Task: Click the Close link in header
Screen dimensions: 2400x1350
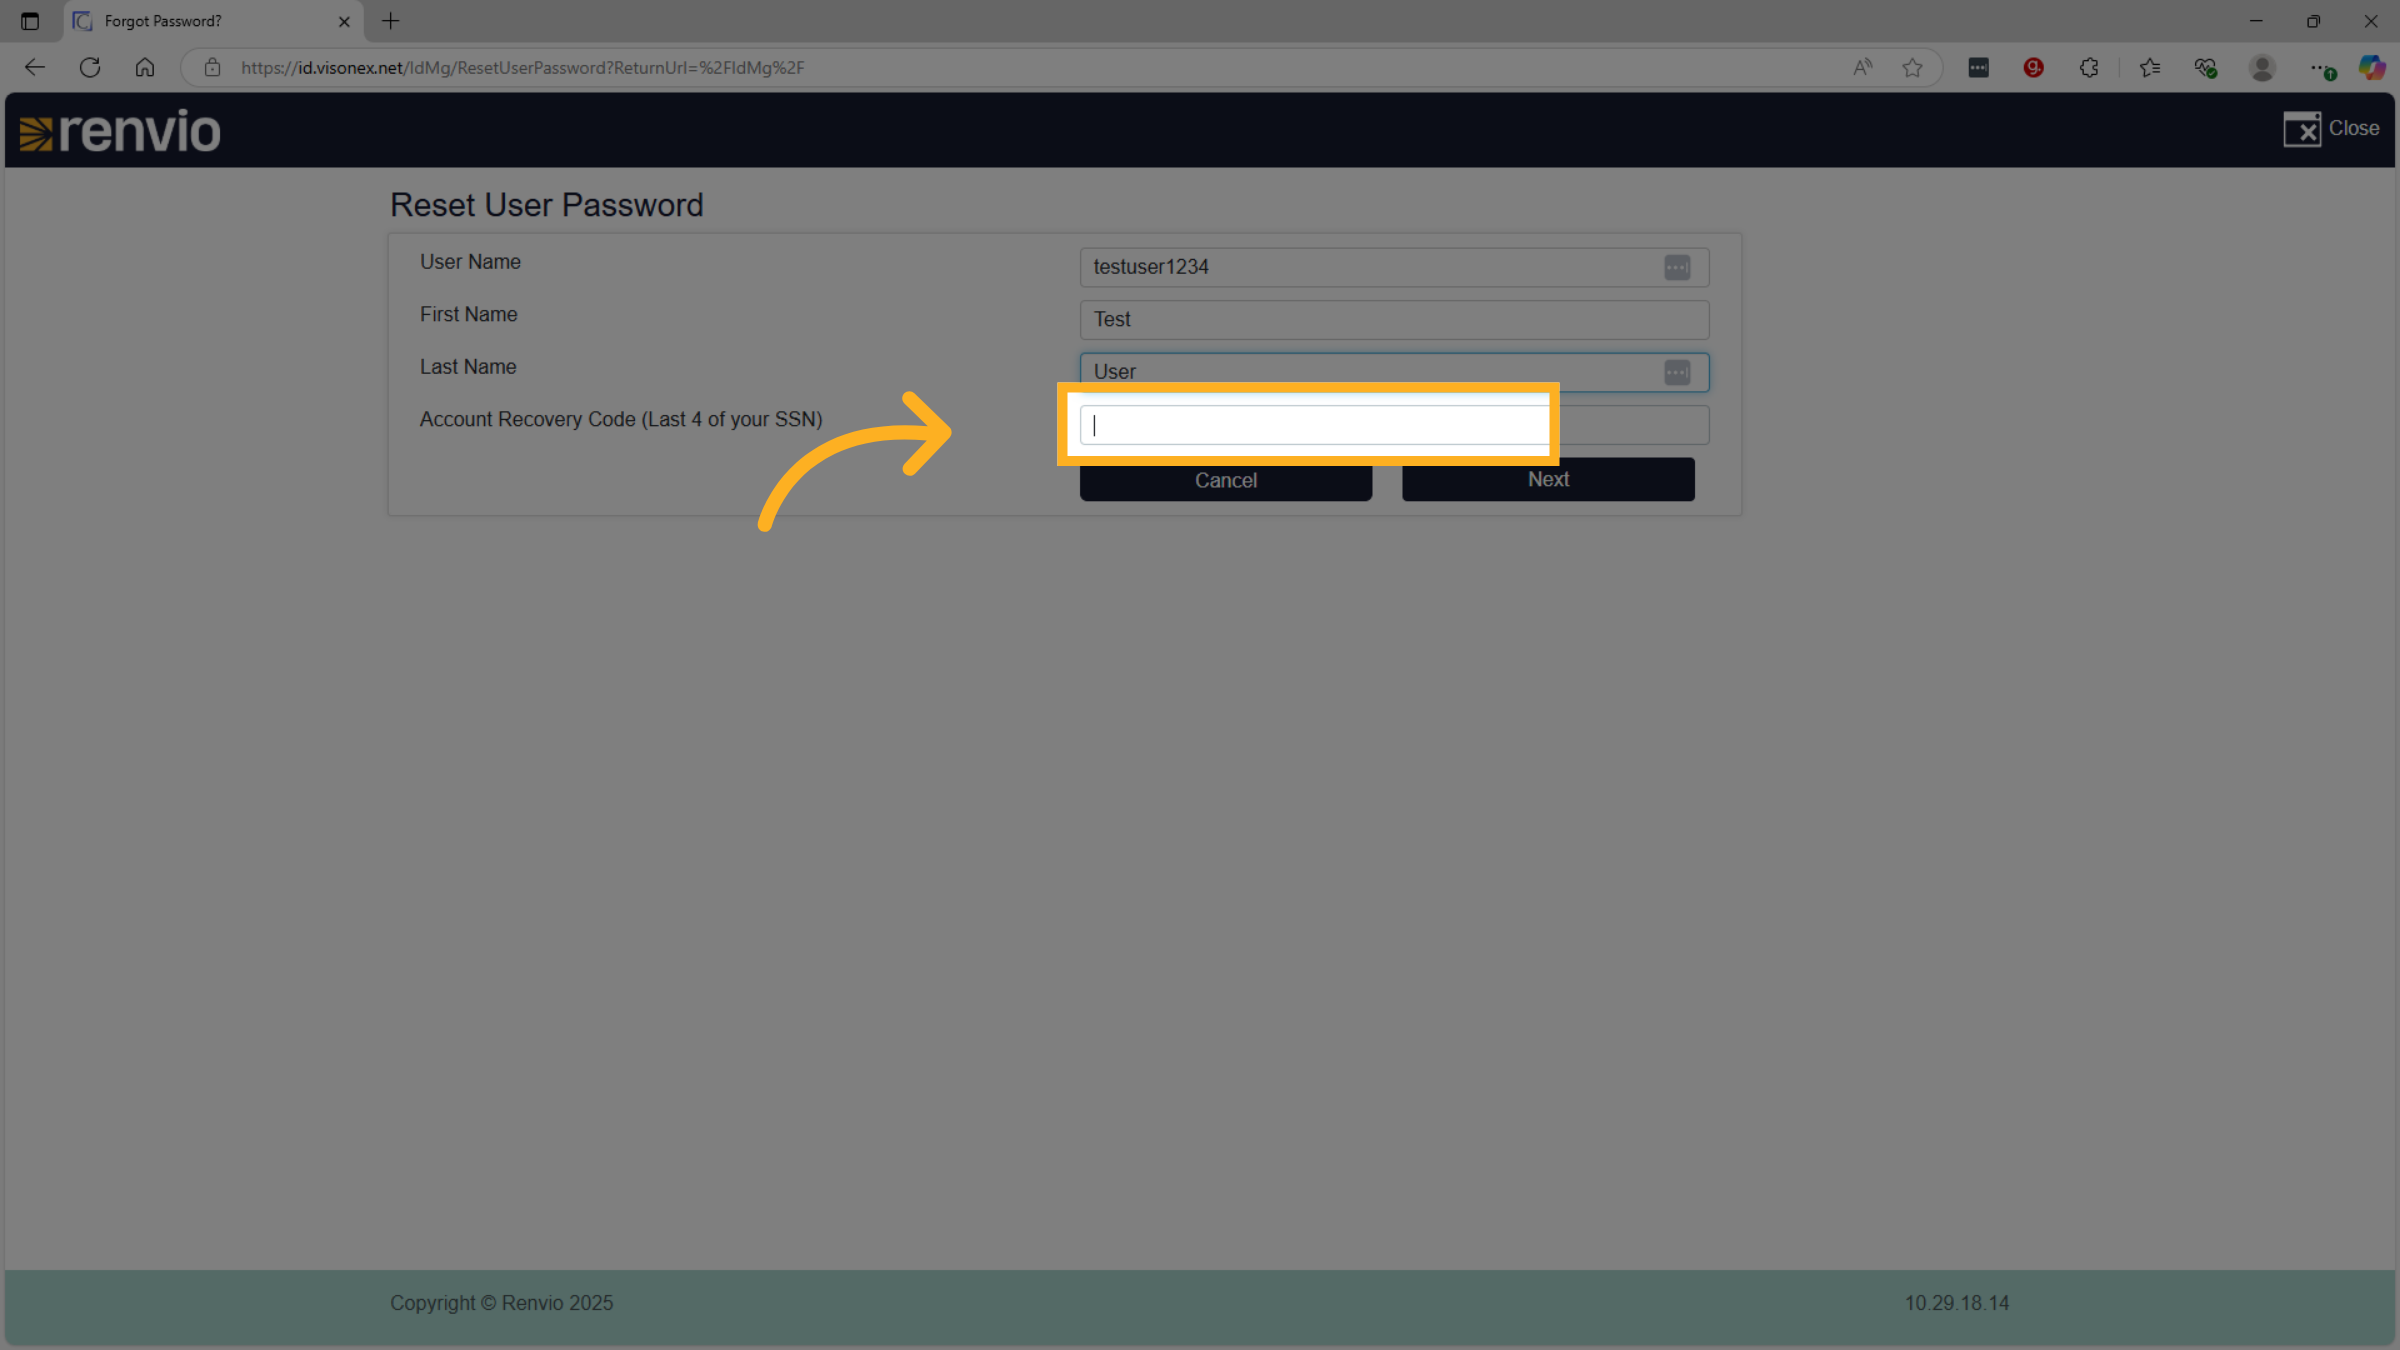Action: (x=2331, y=129)
